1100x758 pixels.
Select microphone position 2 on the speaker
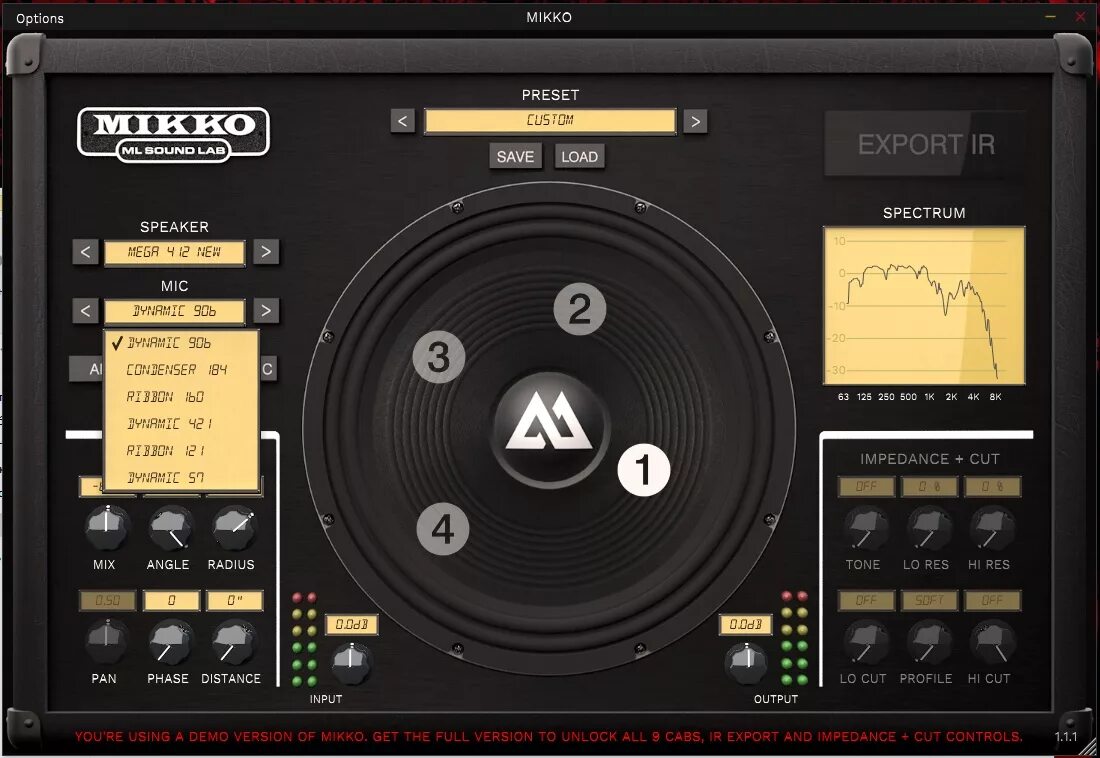point(579,309)
